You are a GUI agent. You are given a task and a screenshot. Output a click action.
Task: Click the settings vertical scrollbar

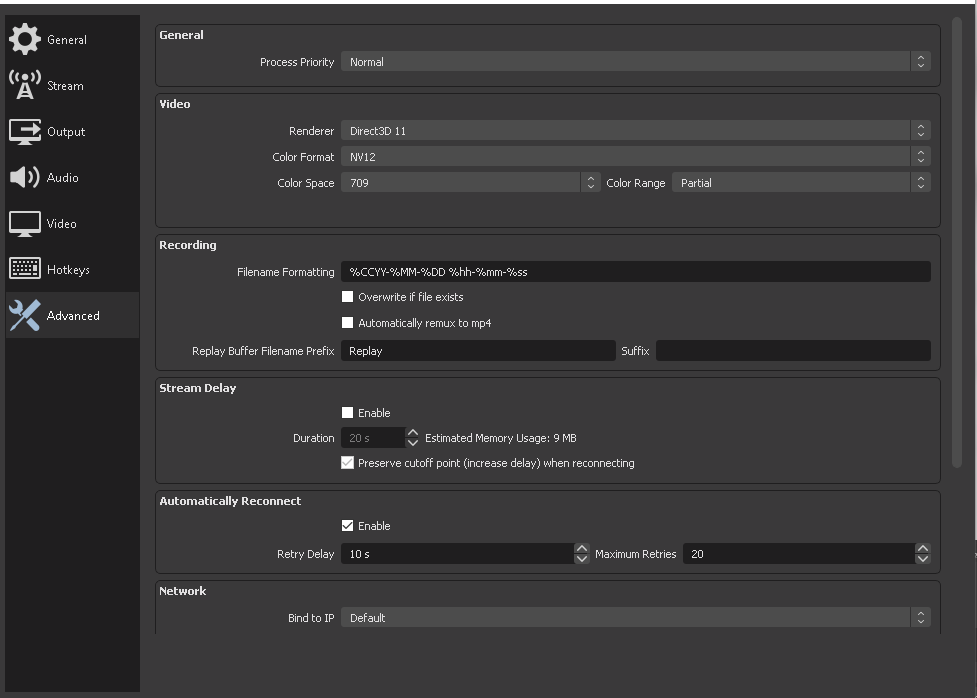click(957, 250)
